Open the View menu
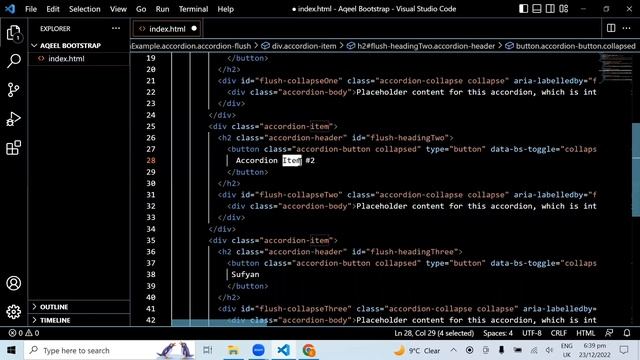The width and height of the screenshot is (640, 360). coord(118,9)
